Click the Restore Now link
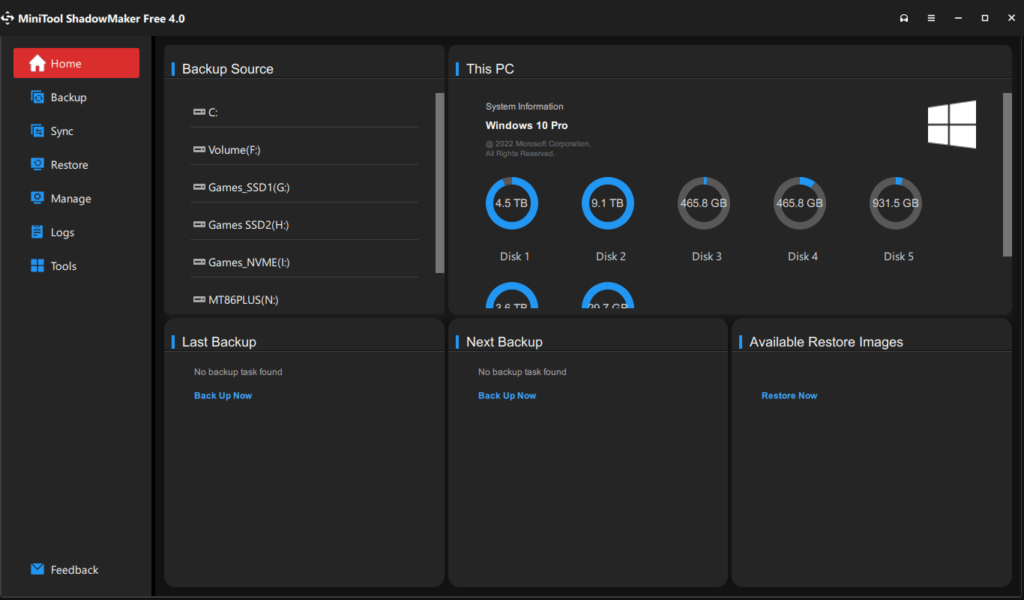Image resolution: width=1024 pixels, height=600 pixels. click(x=789, y=396)
